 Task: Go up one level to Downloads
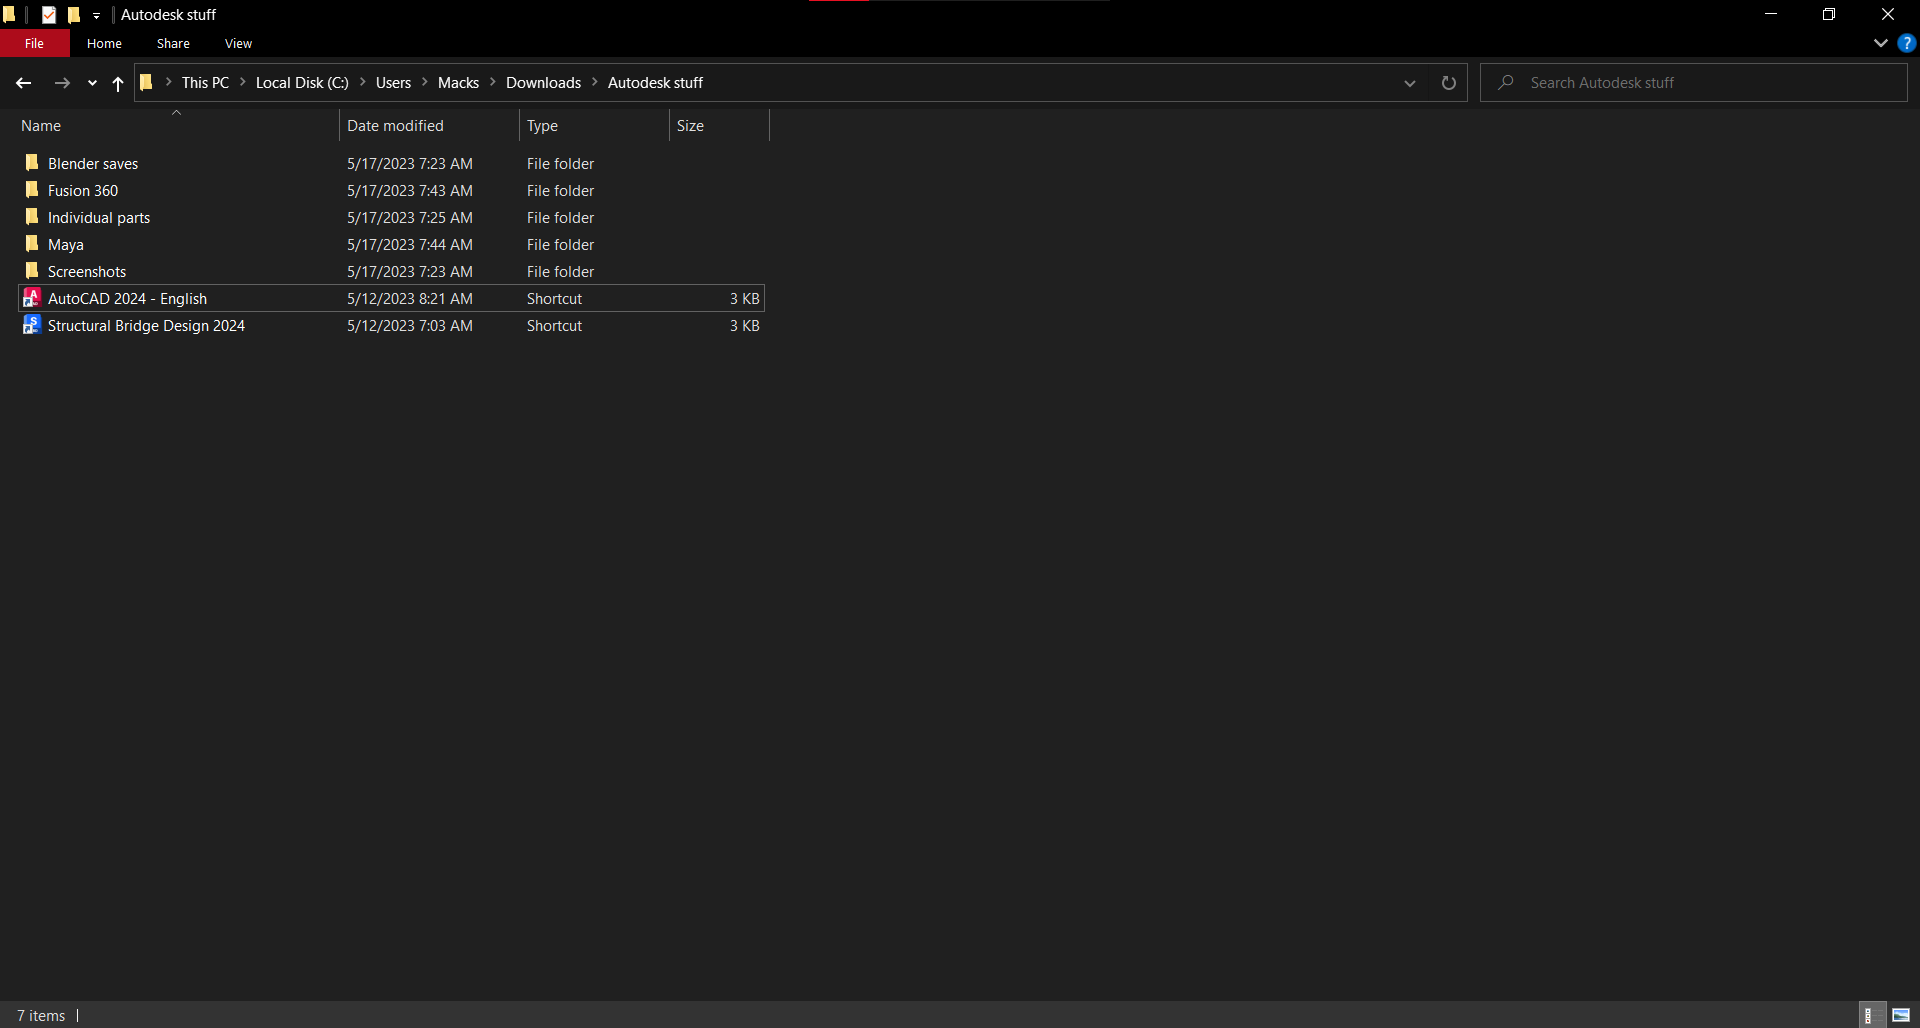pyautogui.click(x=118, y=83)
